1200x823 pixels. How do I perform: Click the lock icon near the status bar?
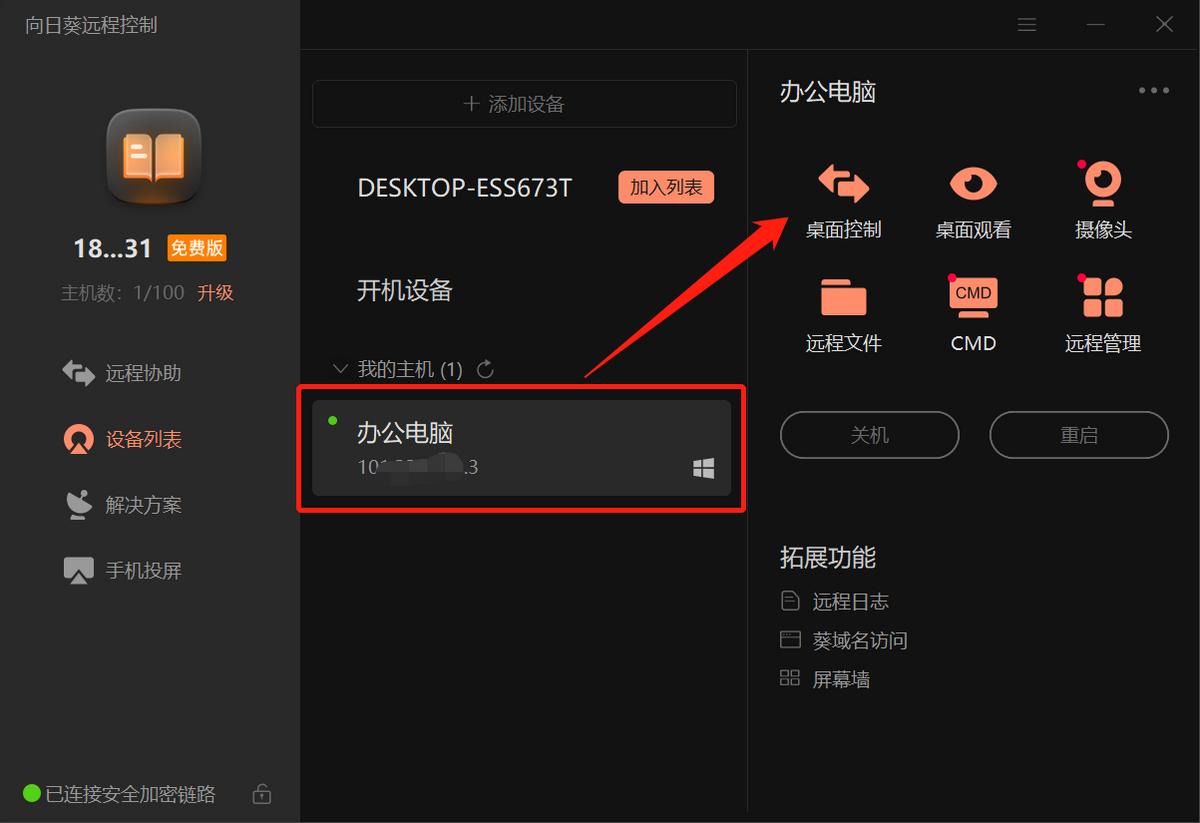pos(261,793)
